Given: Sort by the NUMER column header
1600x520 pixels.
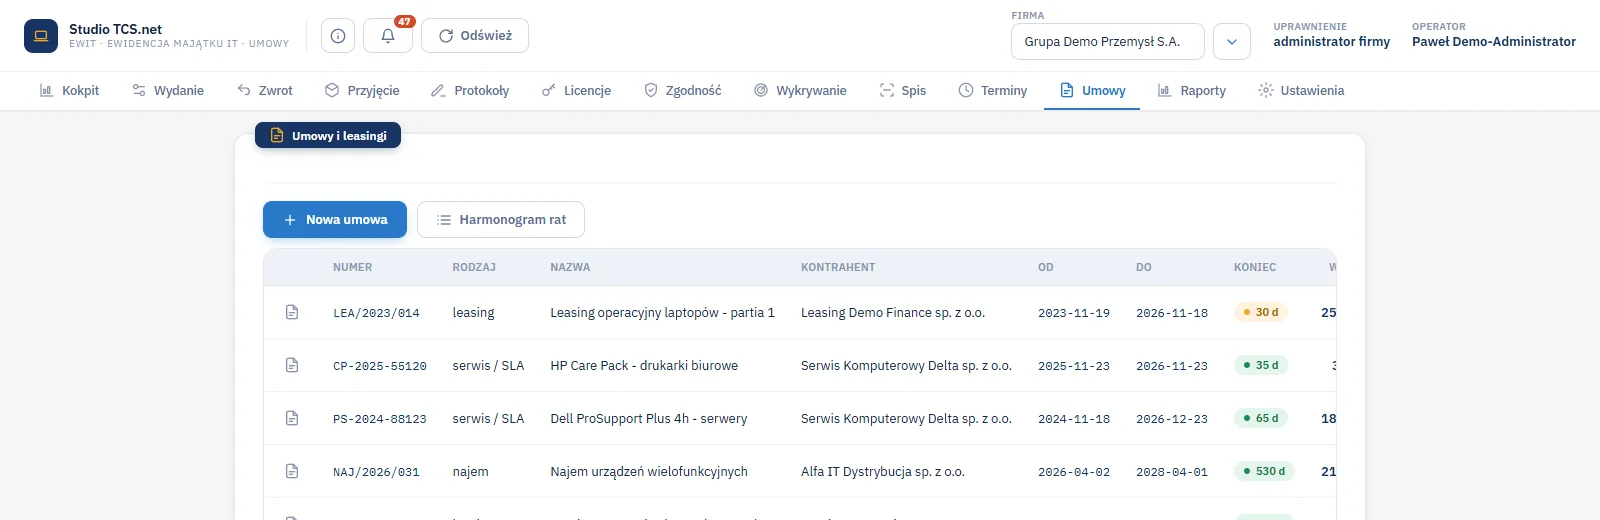Looking at the screenshot, I should [x=353, y=267].
